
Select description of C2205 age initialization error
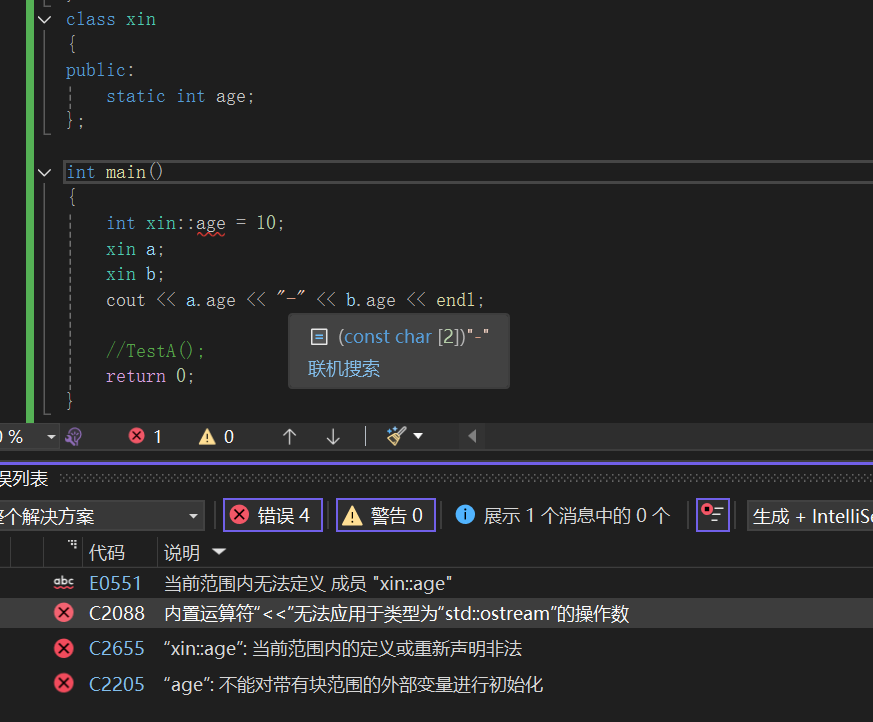click(353, 684)
